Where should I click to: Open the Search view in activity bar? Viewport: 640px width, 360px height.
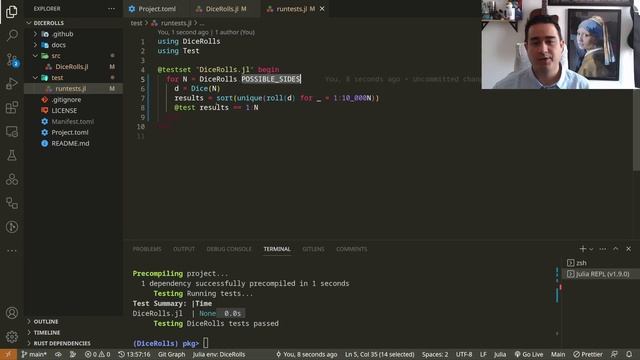(x=12, y=36)
